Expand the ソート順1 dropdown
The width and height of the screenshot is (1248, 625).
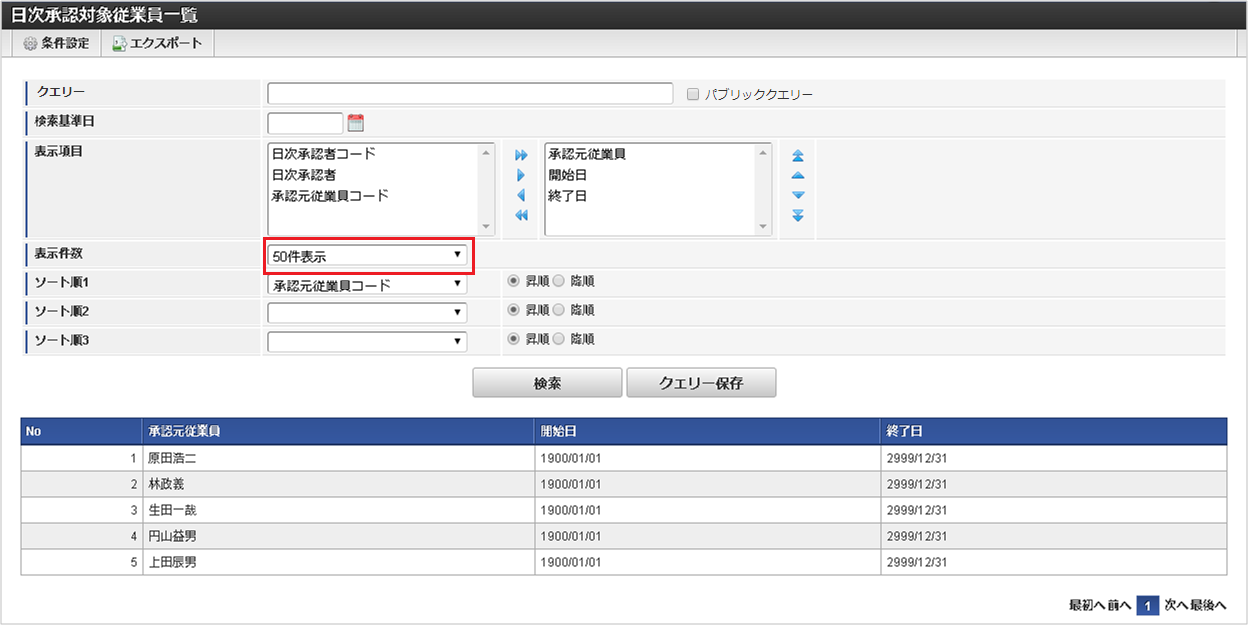tap(367, 285)
